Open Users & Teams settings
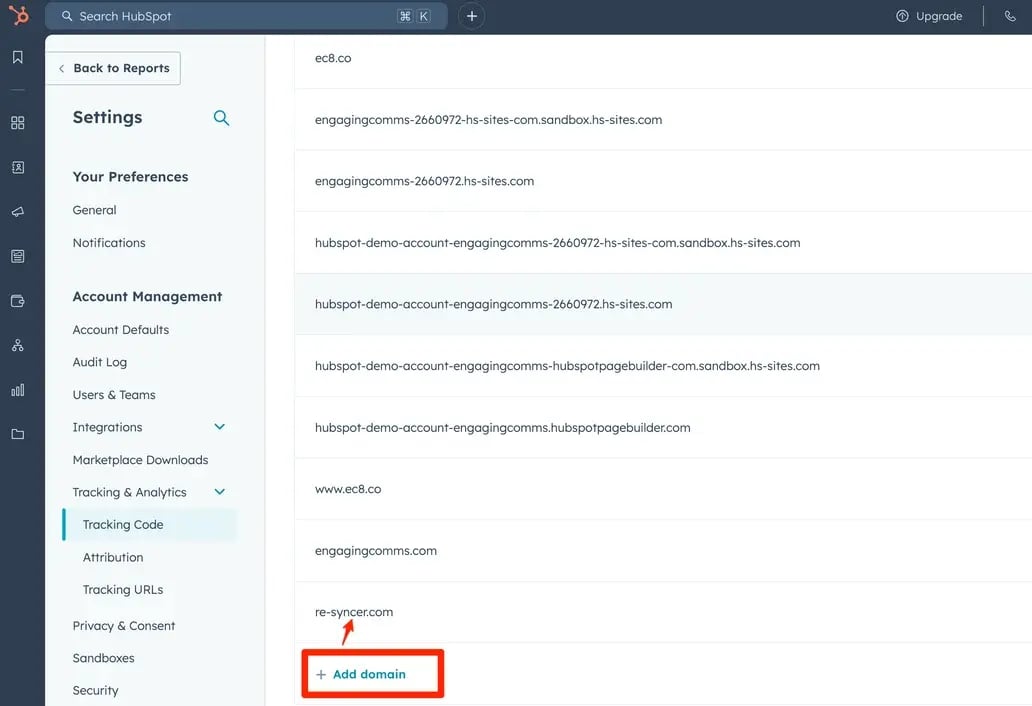The image size is (1032, 706). (x=114, y=395)
